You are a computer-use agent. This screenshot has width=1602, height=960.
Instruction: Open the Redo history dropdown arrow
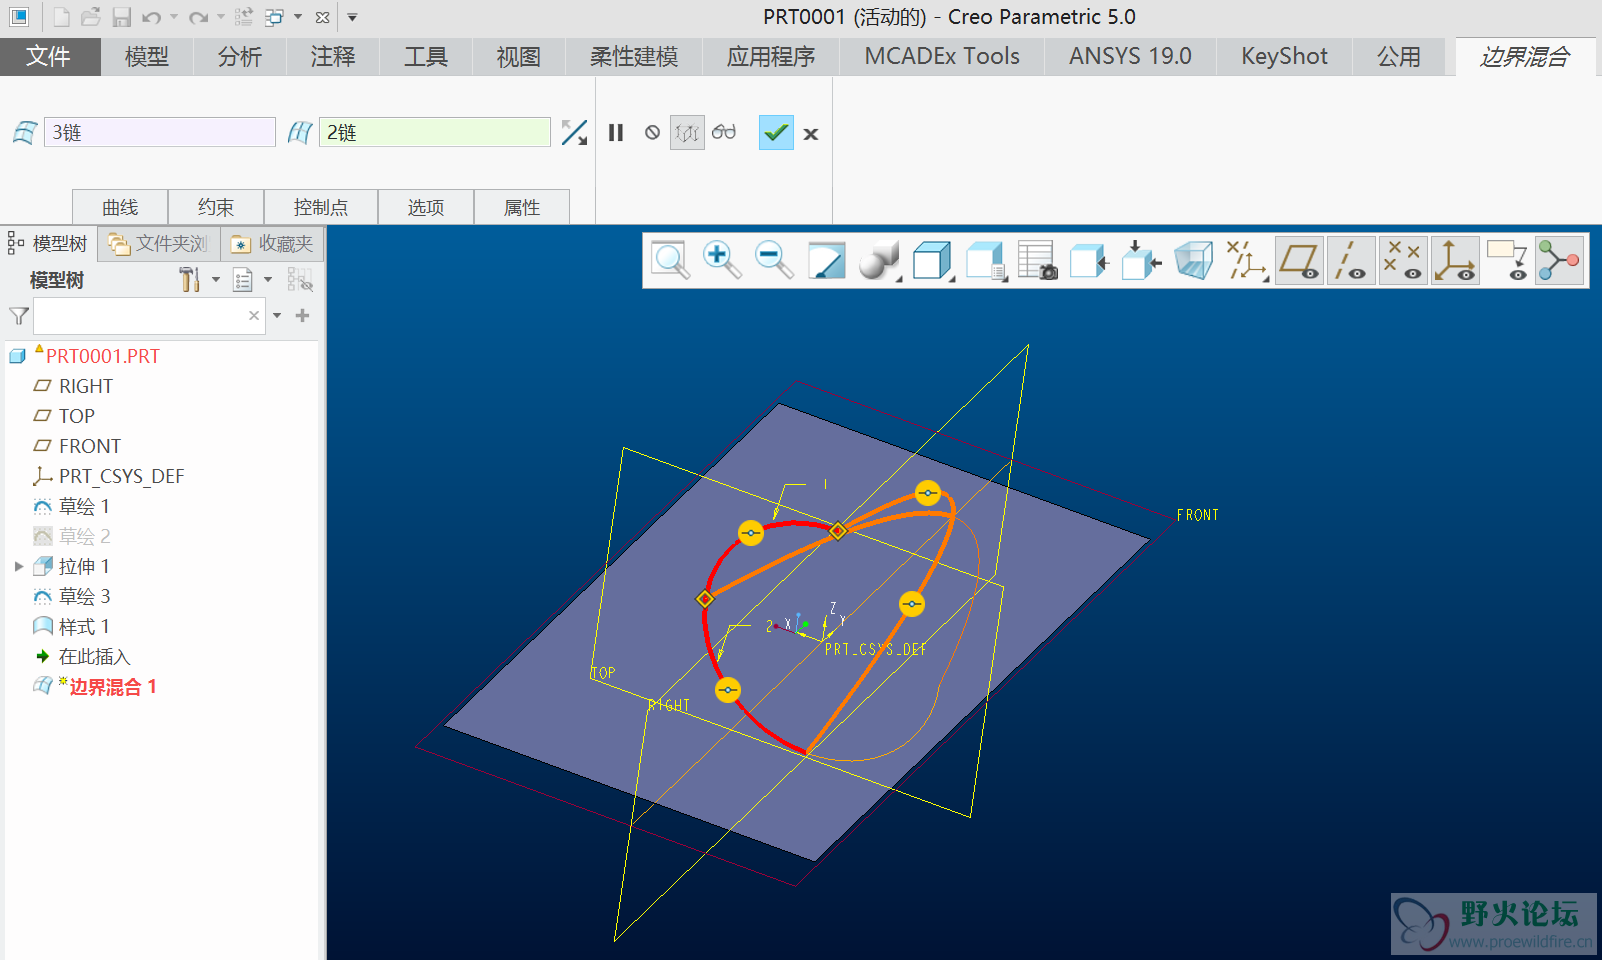[221, 17]
